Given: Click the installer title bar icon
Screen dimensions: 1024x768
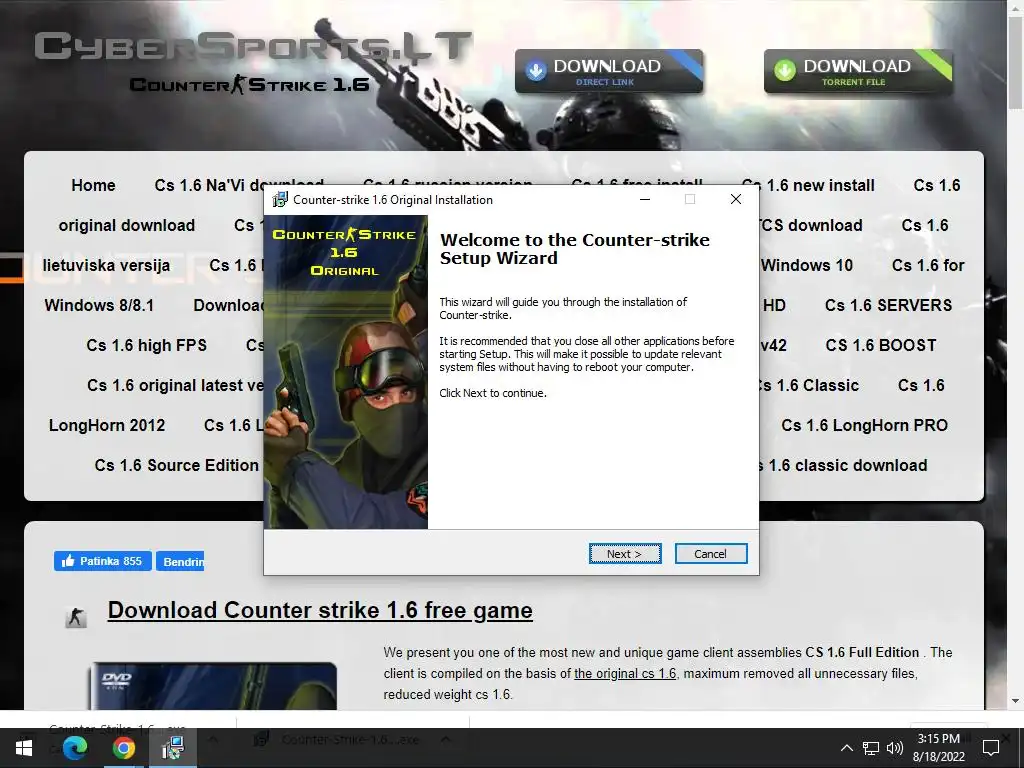Looking at the screenshot, I should point(280,200).
